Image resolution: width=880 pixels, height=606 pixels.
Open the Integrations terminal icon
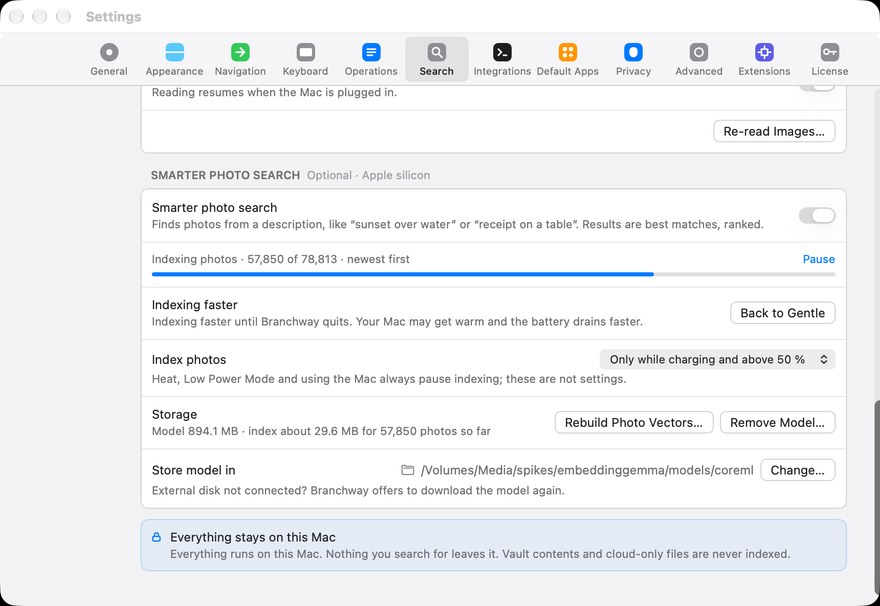click(502, 52)
